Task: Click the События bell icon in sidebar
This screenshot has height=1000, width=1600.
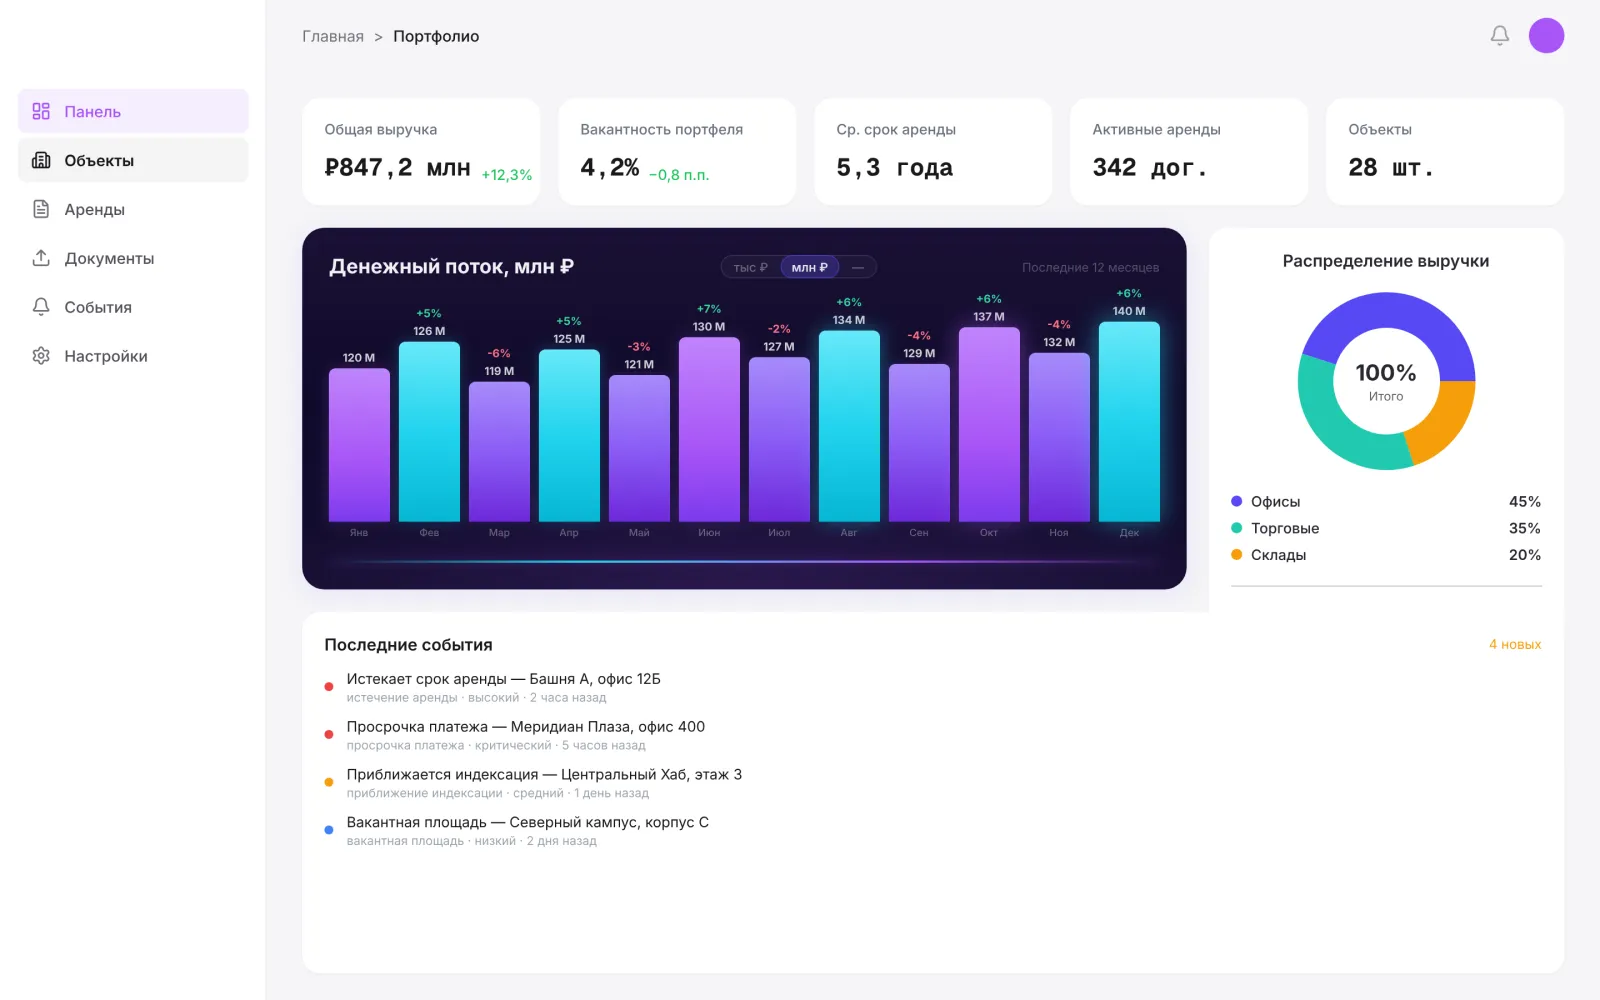Action: (41, 307)
